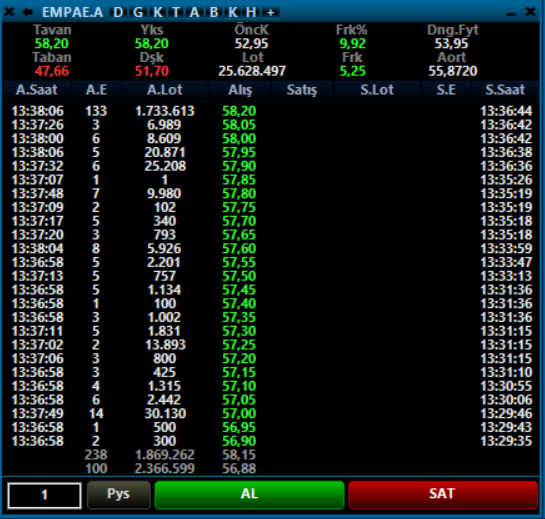Viewport: 545px width, 519px height.
Task: Click the bid time 13:37:17
Action: [x=38, y=221]
